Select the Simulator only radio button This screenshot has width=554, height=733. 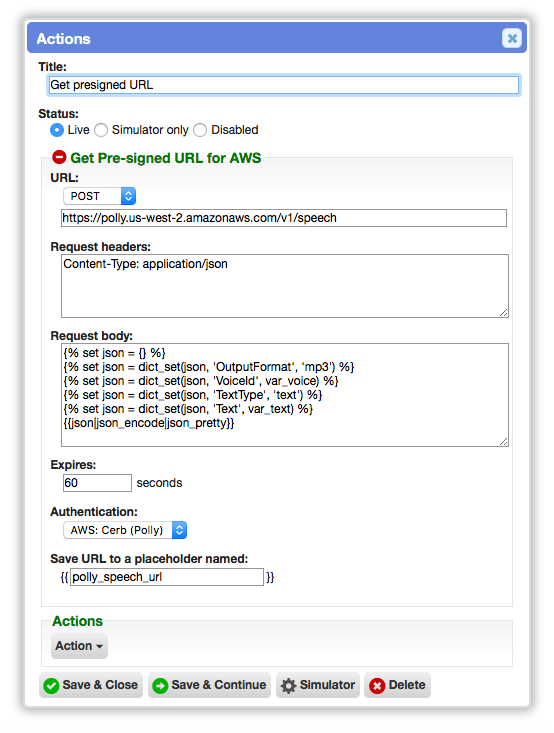click(x=101, y=130)
